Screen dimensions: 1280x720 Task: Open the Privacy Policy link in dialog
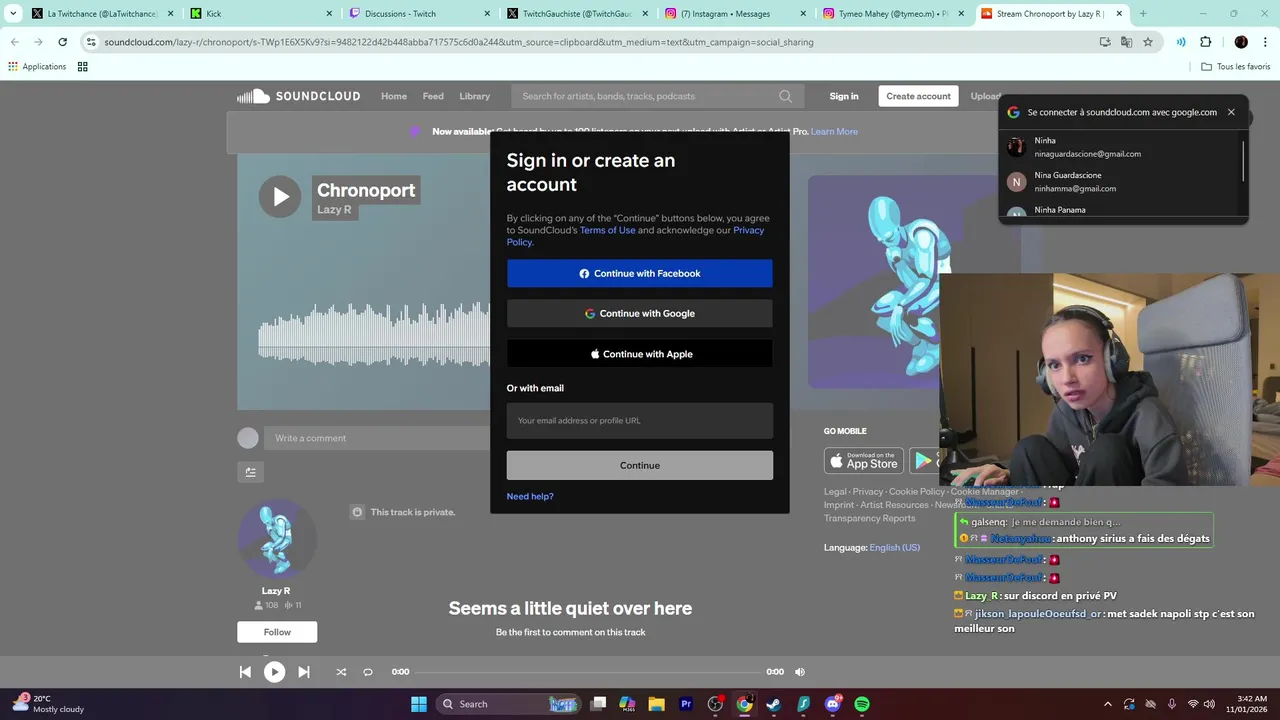(635, 236)
